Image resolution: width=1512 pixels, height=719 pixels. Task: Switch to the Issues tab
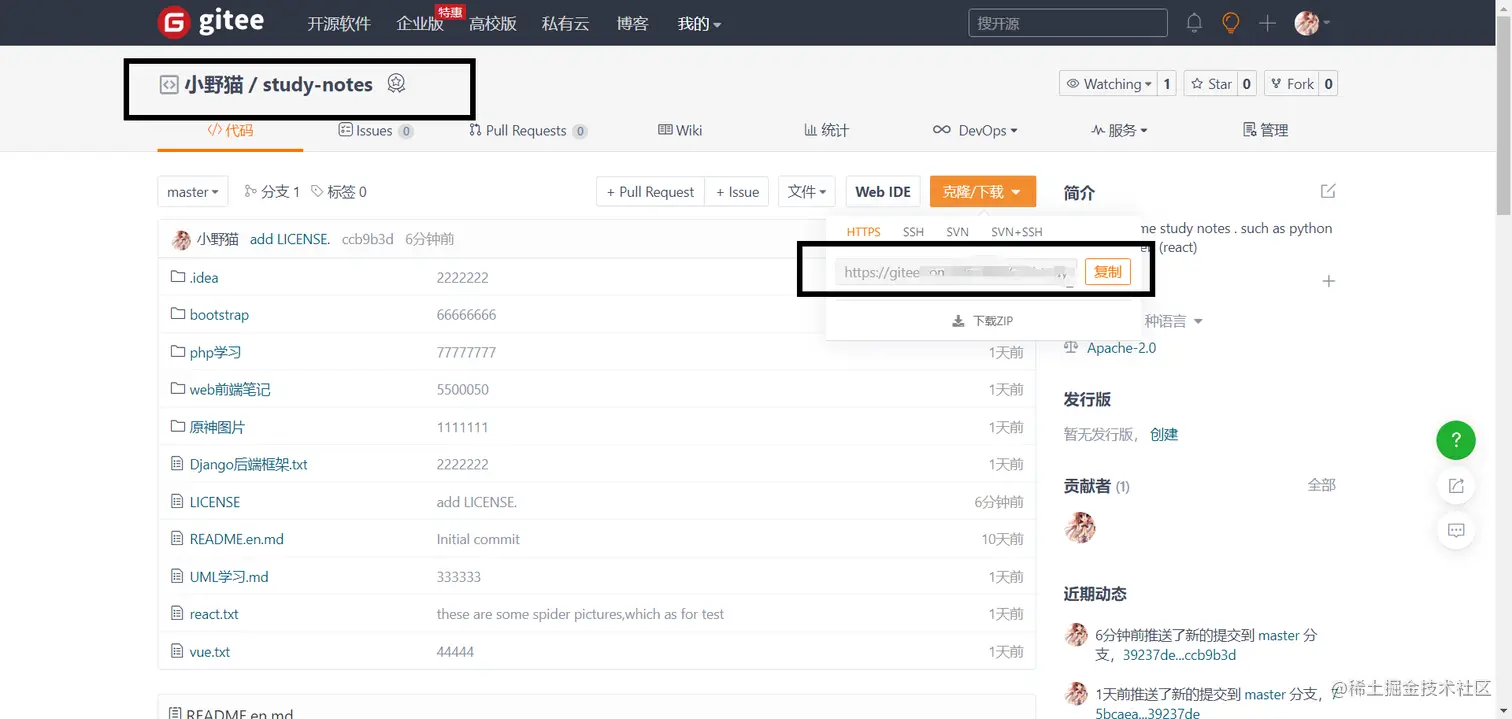(376, 130)
